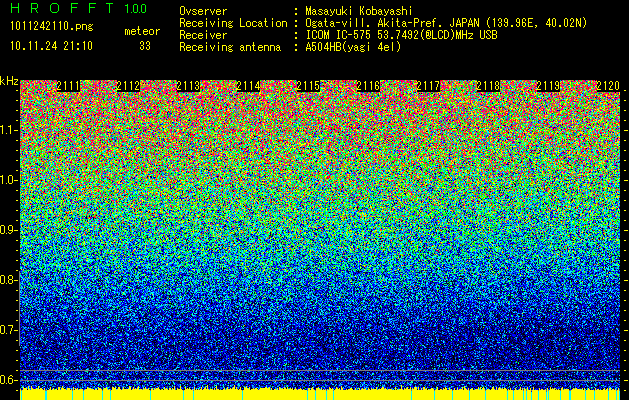This screenshot has width=629, height=400.
Task: Click the Ovserver label
Action: [x=203, y=11]
